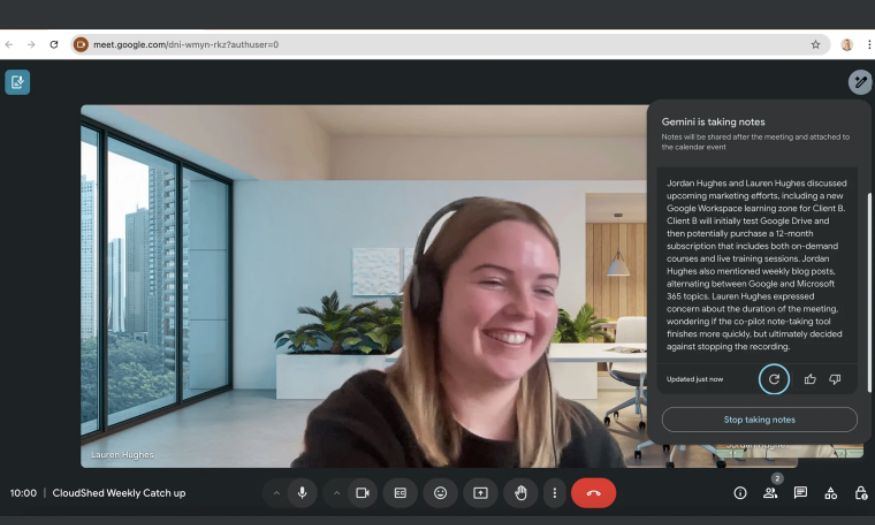Open the Chrome profile avatar
The image size is (875, 525).
click(x=847, y=45)
